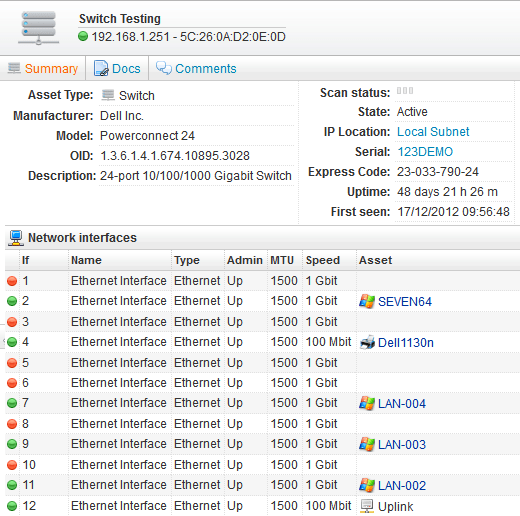Click the red status dot for interface 5
The height and width of the screenshot is (516, 520).
pos(12,363)
